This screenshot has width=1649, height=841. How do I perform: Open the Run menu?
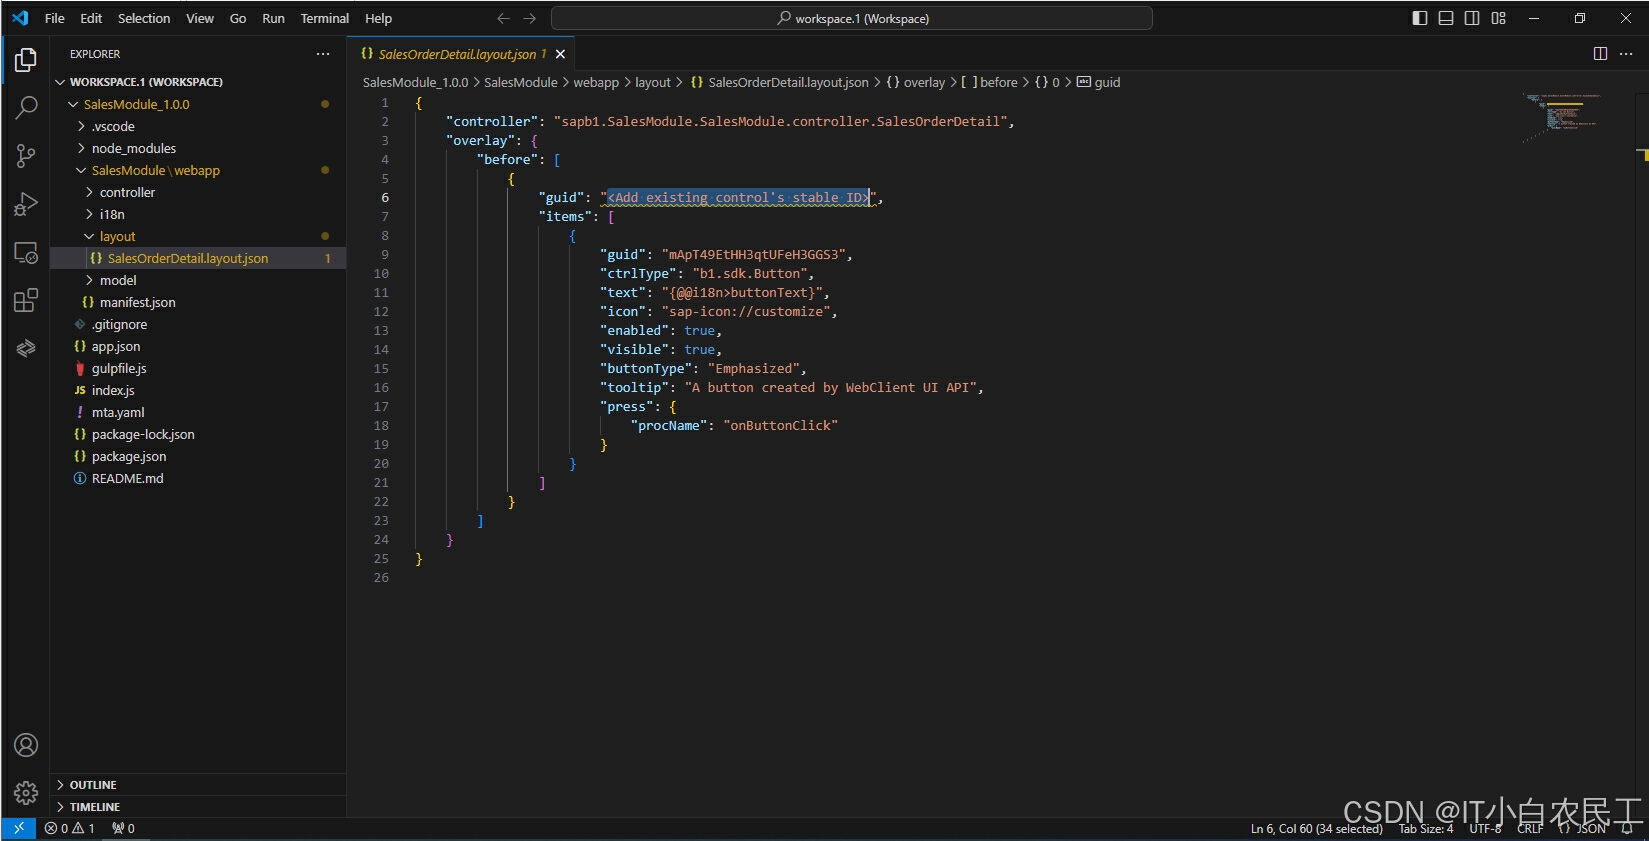273,18
